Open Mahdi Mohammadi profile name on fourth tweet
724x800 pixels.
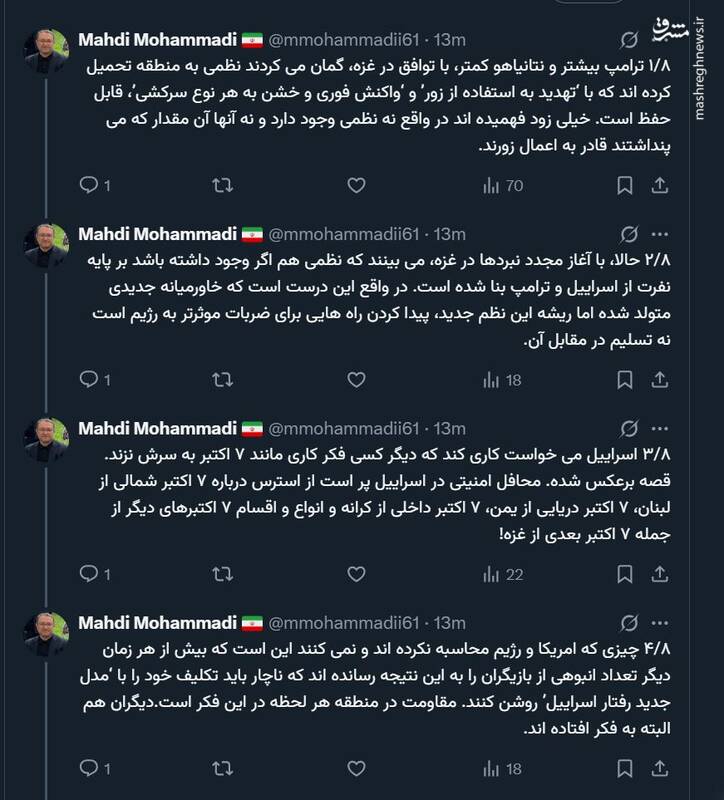157,623
